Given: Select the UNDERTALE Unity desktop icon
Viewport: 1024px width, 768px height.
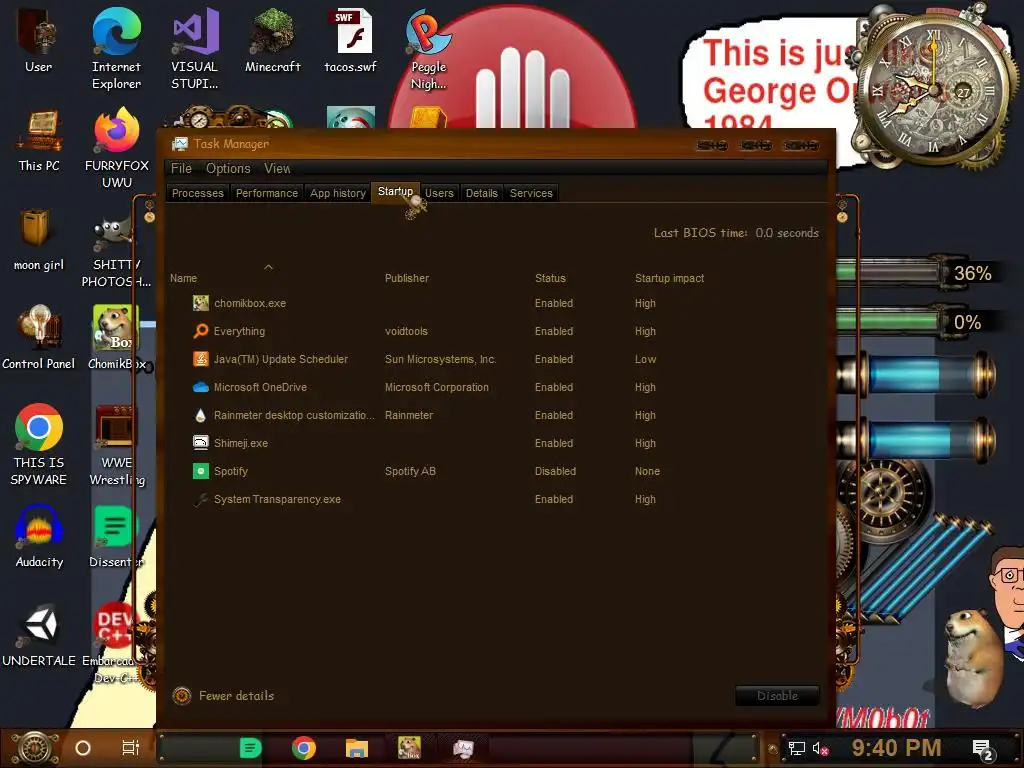Looking at the screenshot, I should (39, 624).
